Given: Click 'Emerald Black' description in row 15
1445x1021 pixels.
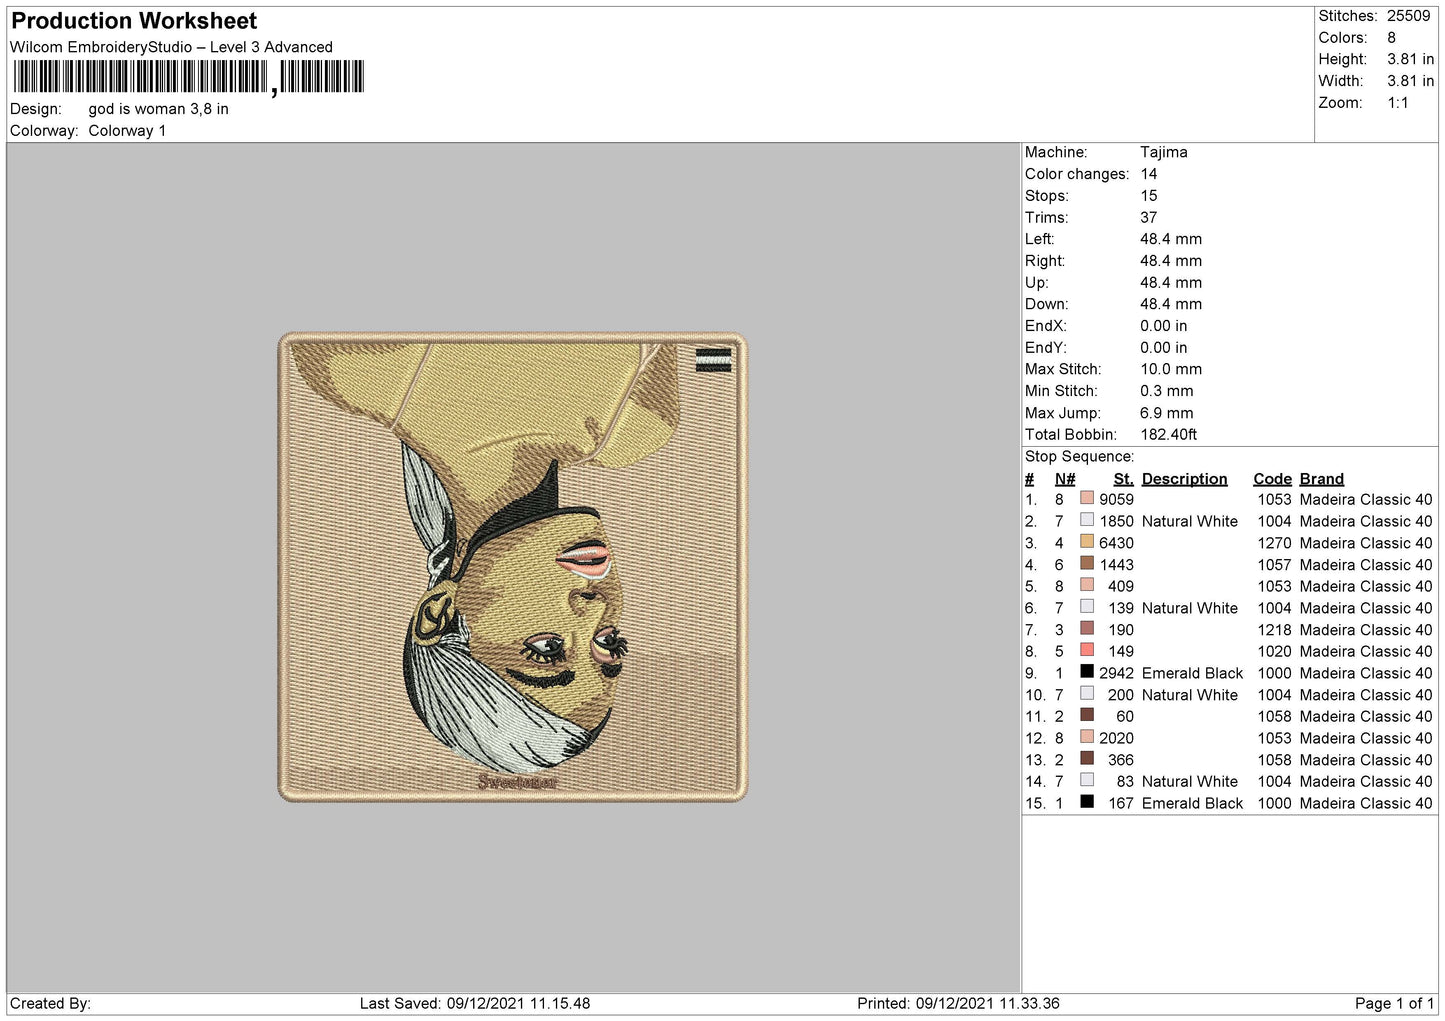Looking at the screenshot, I should 1192,803.
